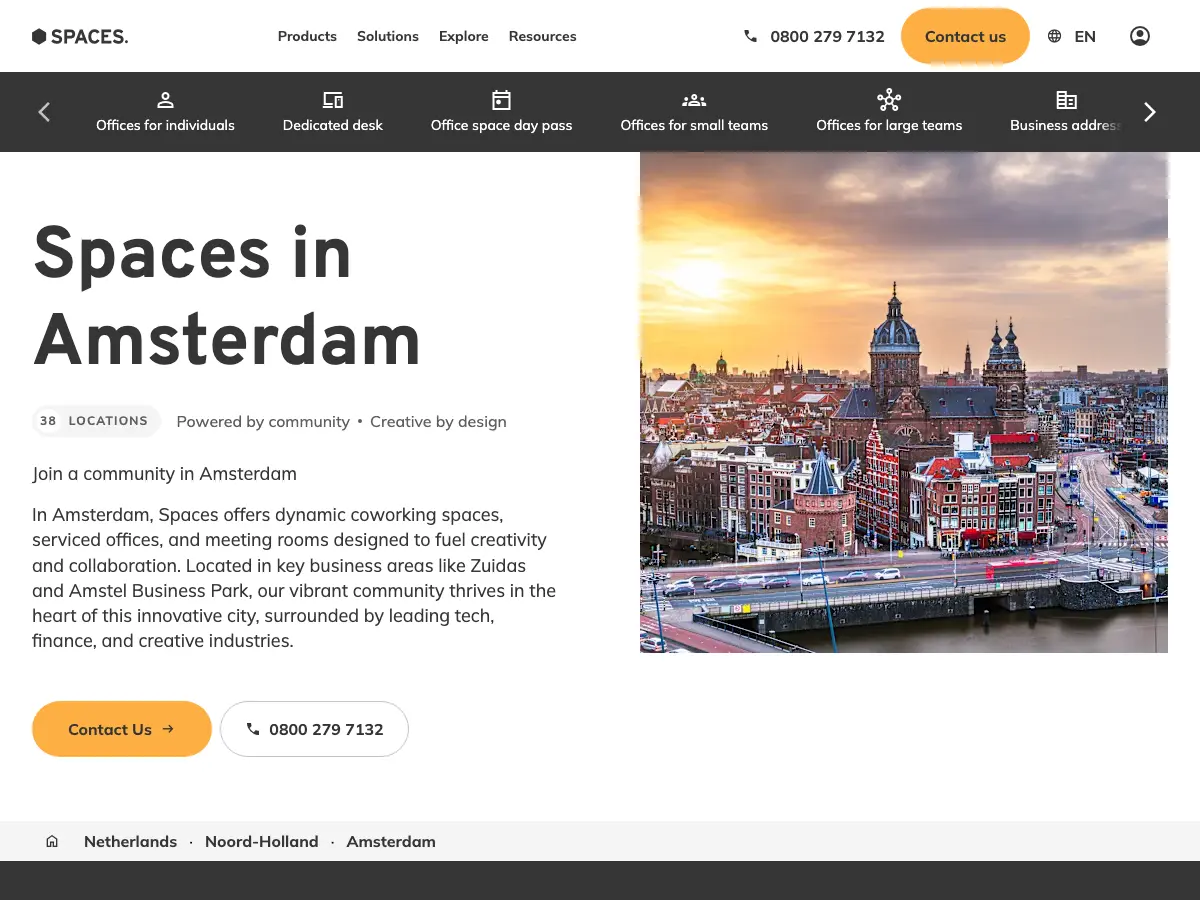Click 'Join a community in Amsterdam' text
The image size is (1200, 900).
[164, 474]
